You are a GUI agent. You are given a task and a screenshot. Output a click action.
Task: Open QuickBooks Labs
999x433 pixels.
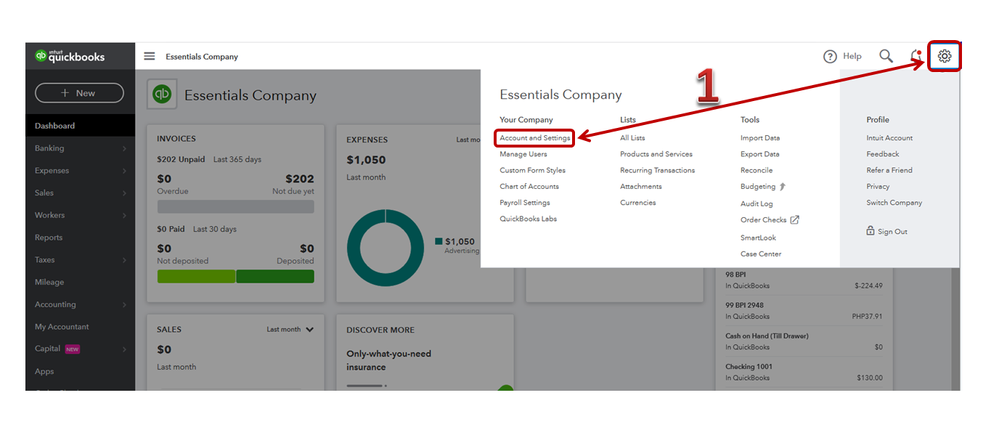(x=528, y=219)
